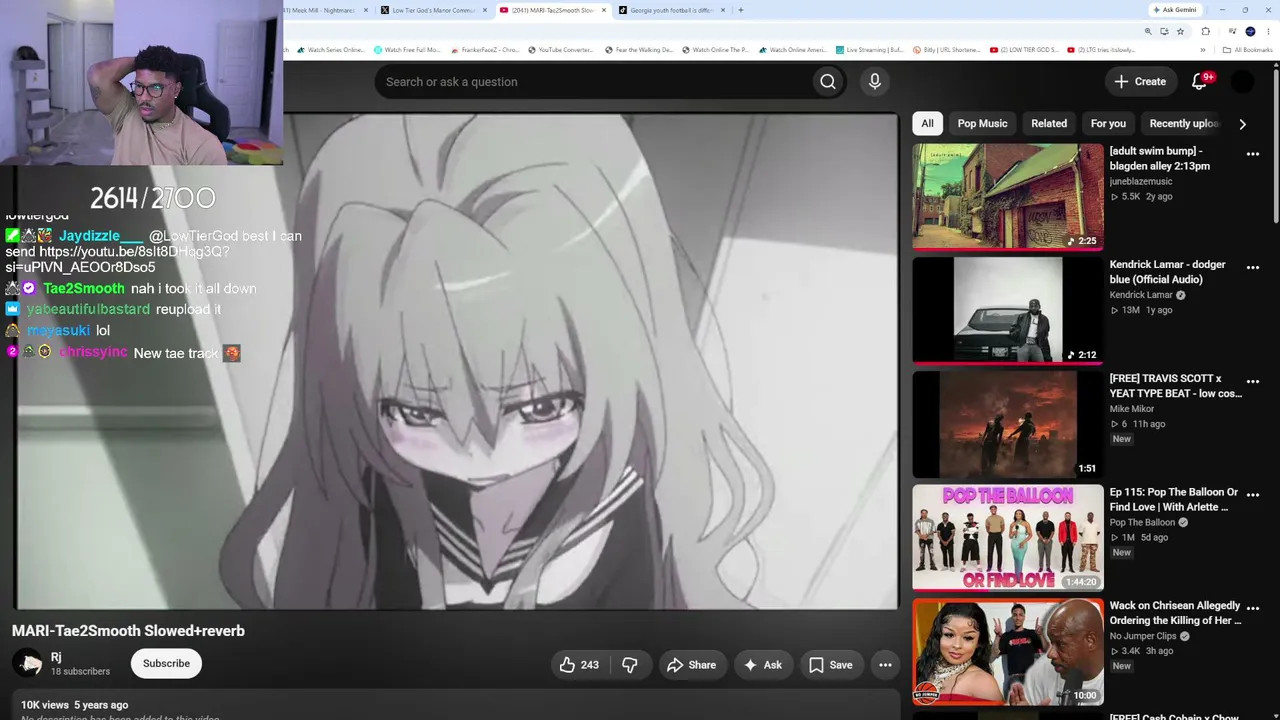
Task: Open the juneblazemusic channel link
Action: click(x=1141, y=181)
